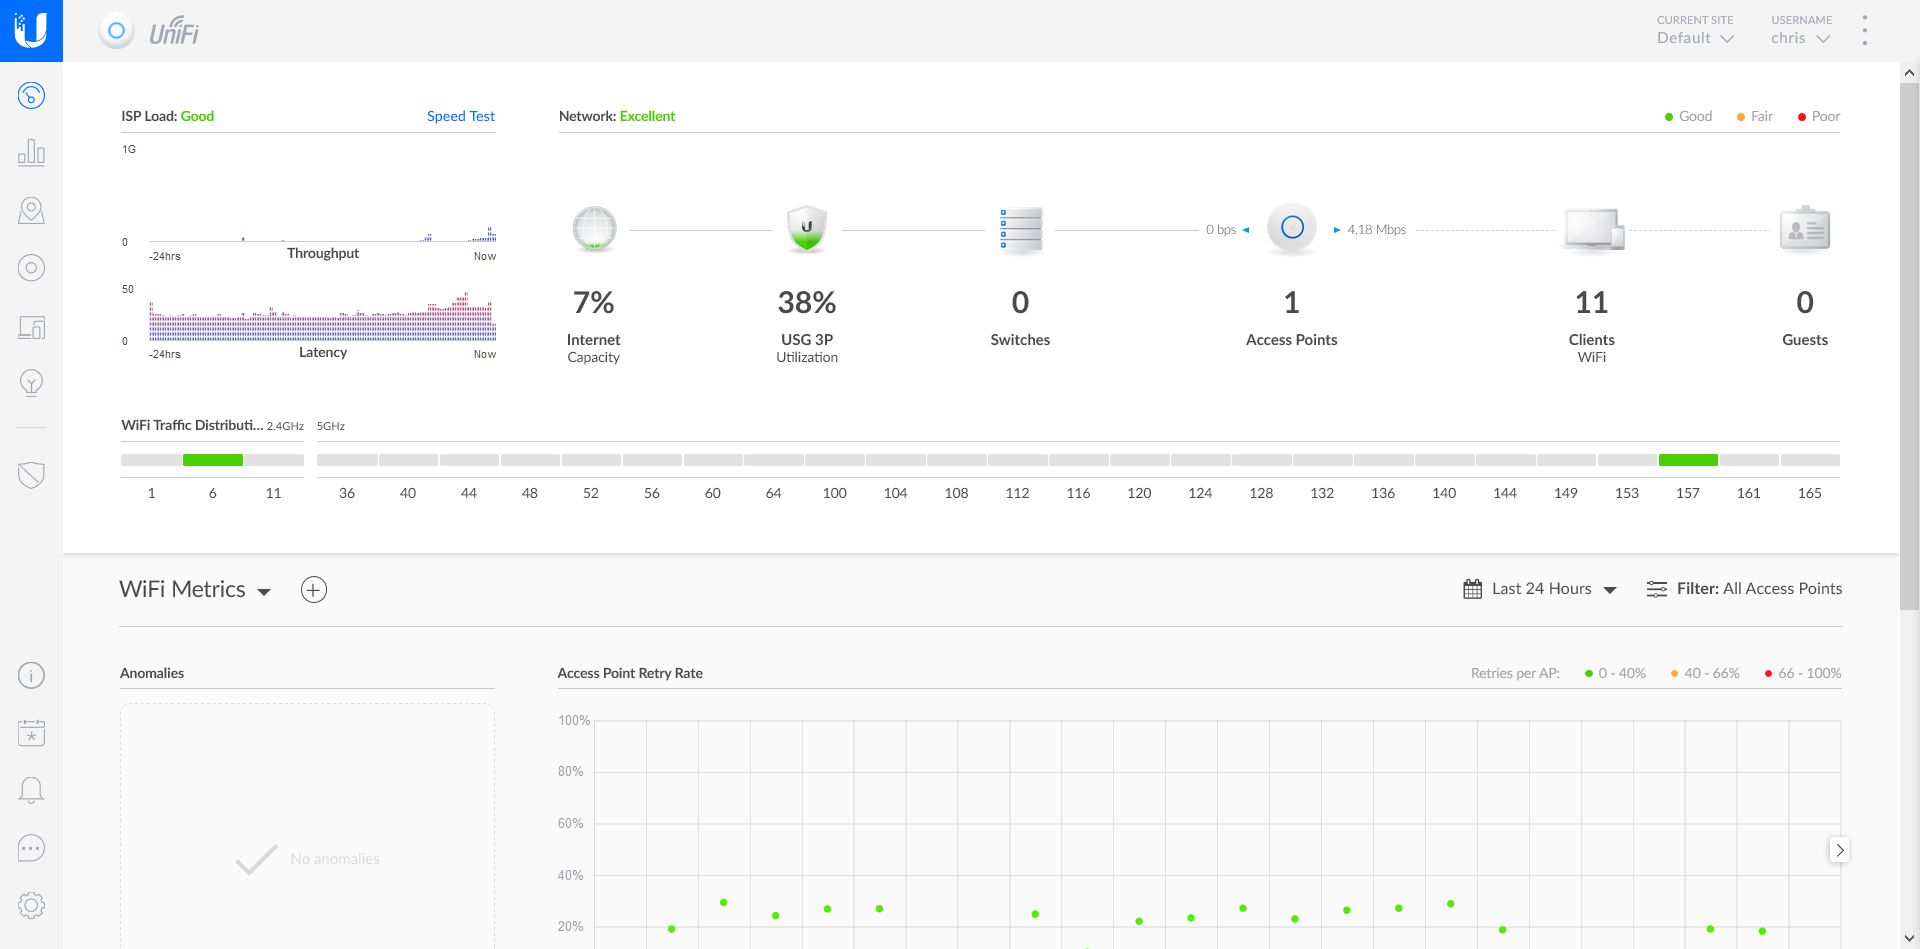Open the Alerts bell icon
The height and width of the screenshot is (949, 1920).
click(x=31, y=789)
